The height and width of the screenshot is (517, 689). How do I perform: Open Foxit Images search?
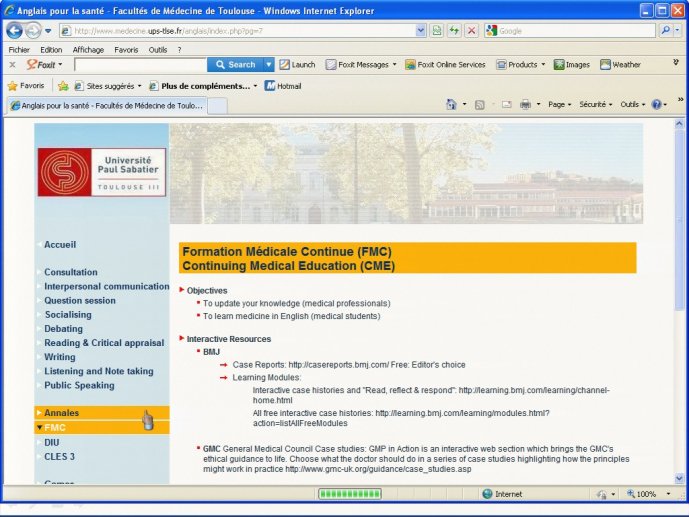click(x=572, y=65)
